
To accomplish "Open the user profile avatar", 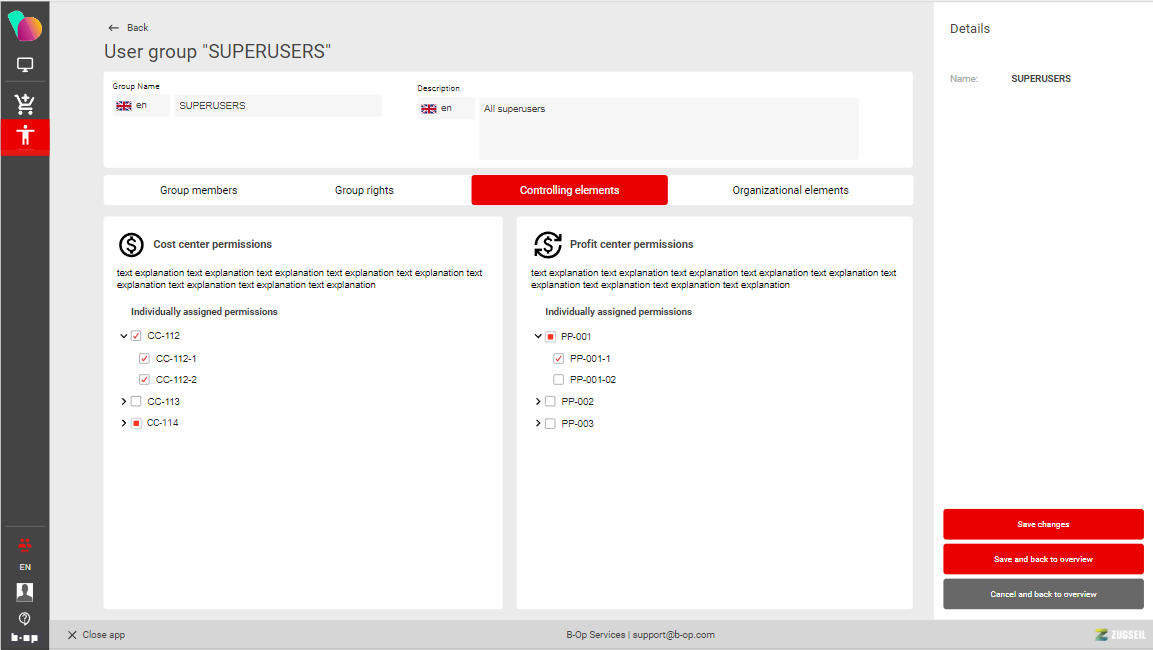I will [25, 592].
